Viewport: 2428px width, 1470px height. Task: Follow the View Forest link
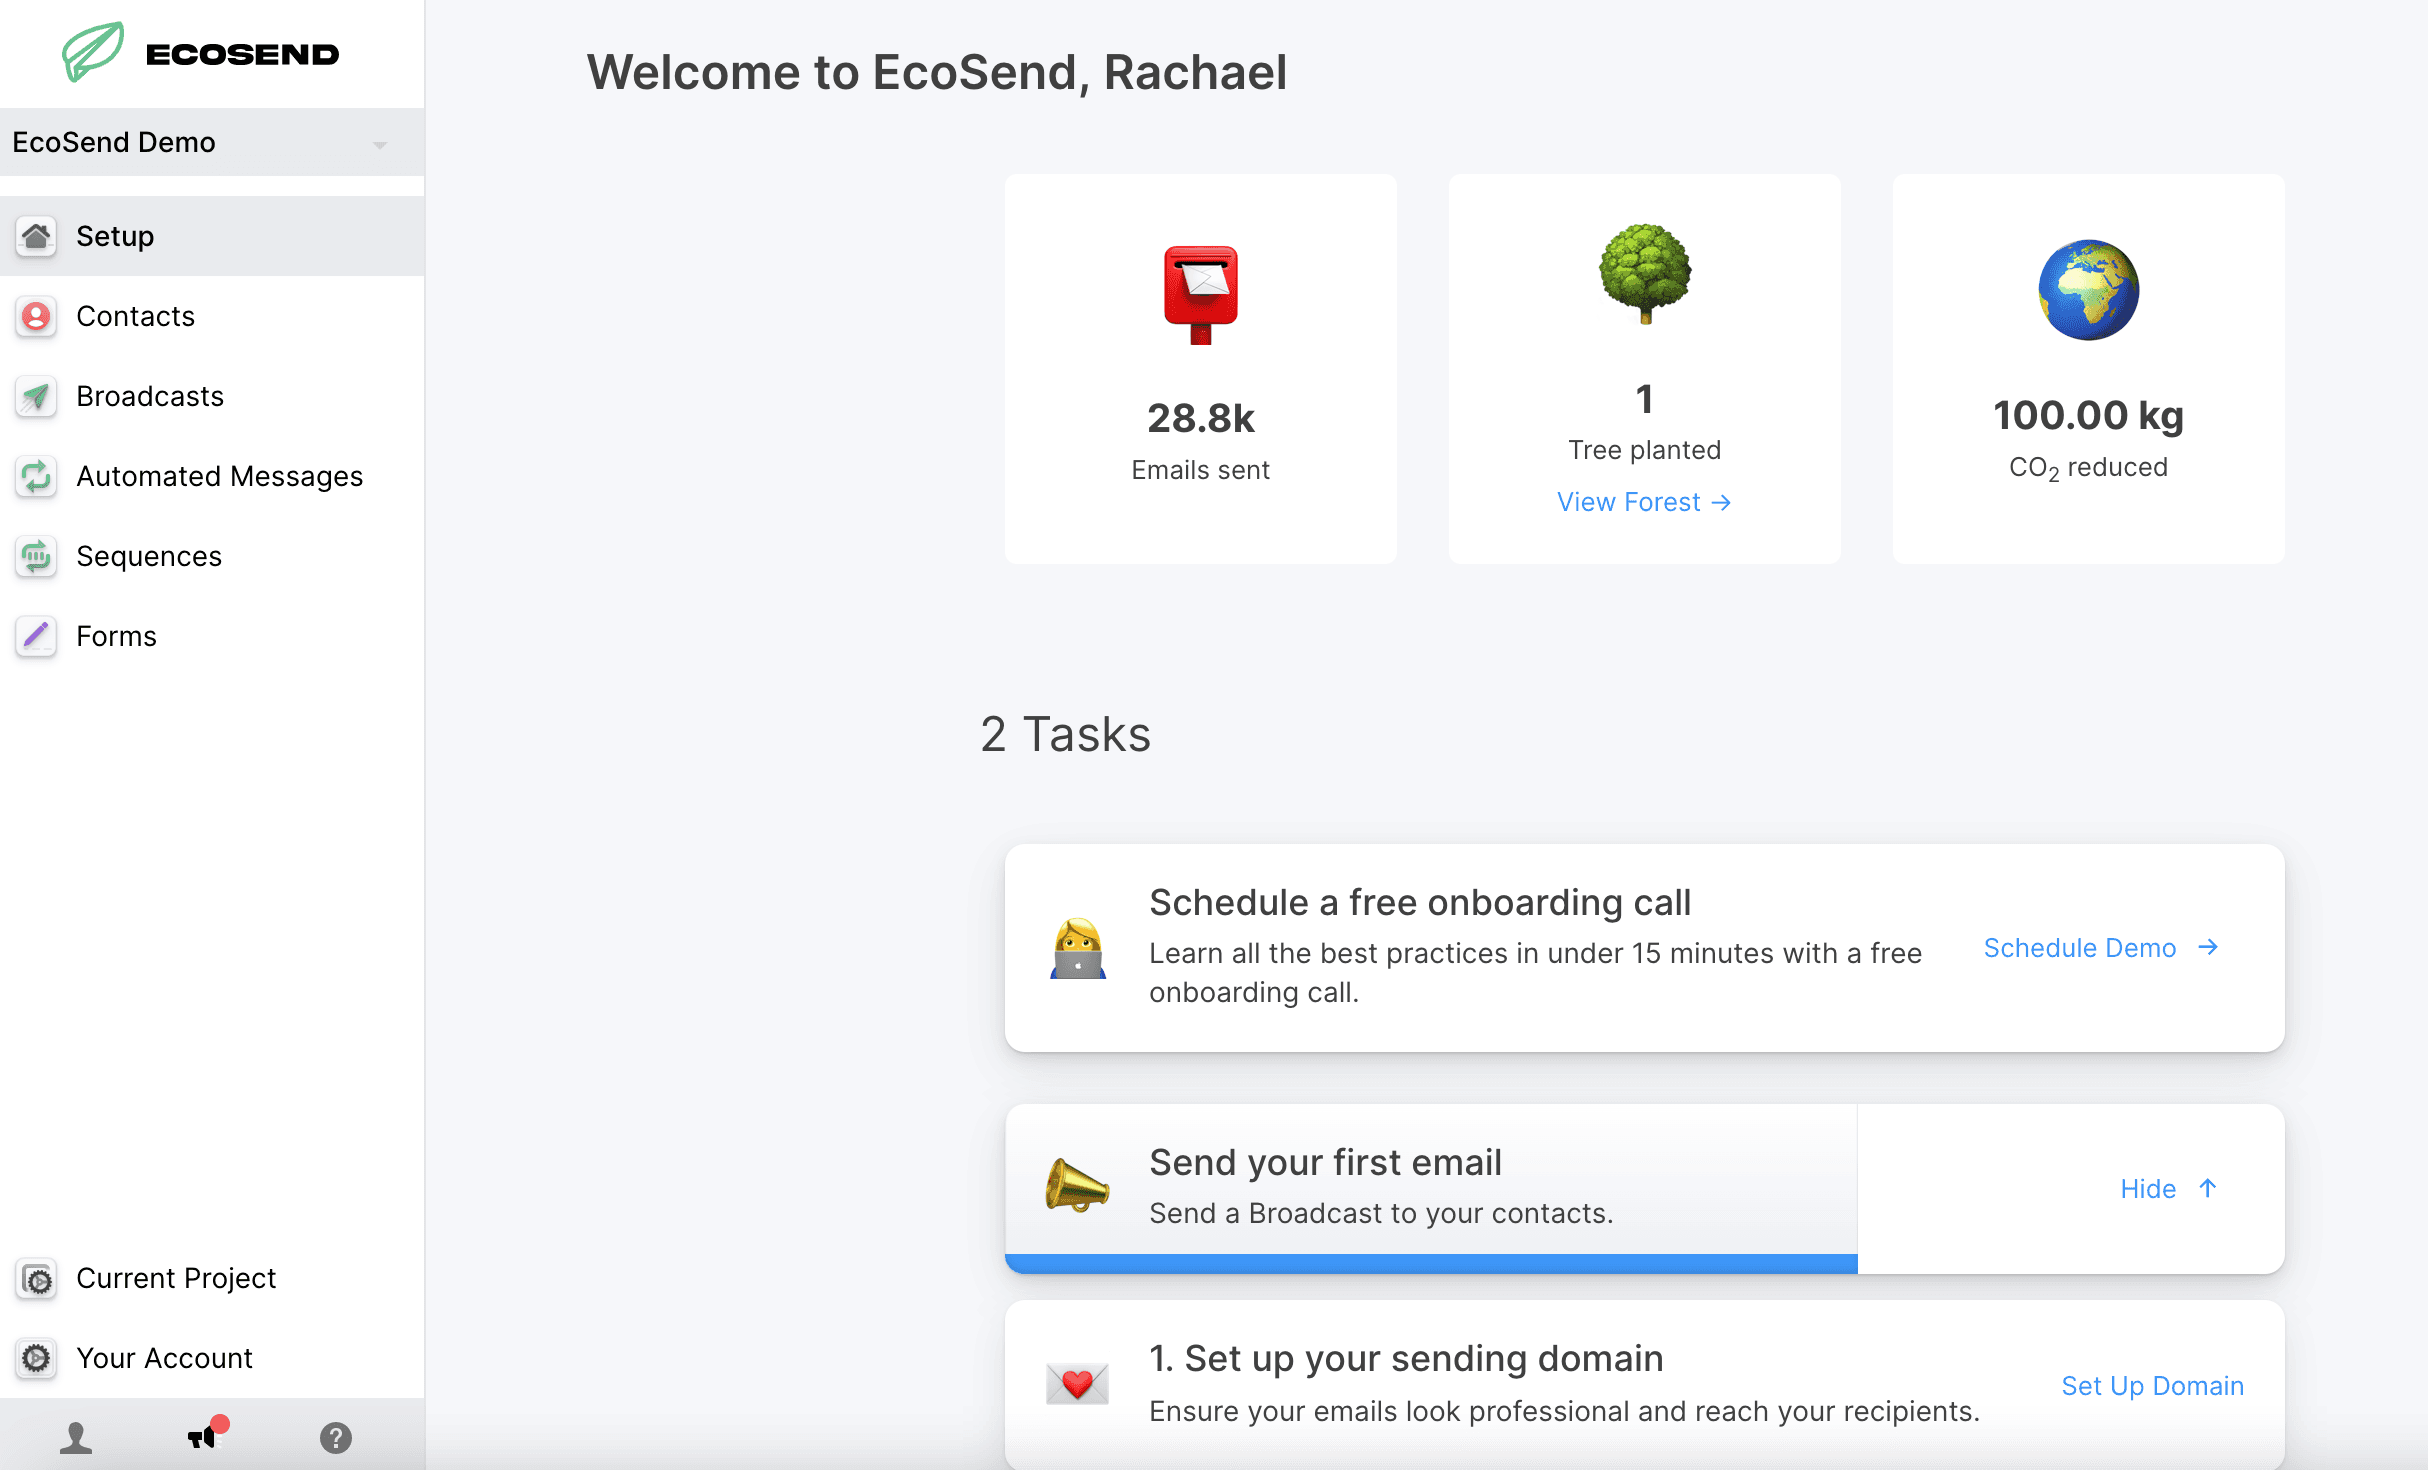click(1643, 502)
